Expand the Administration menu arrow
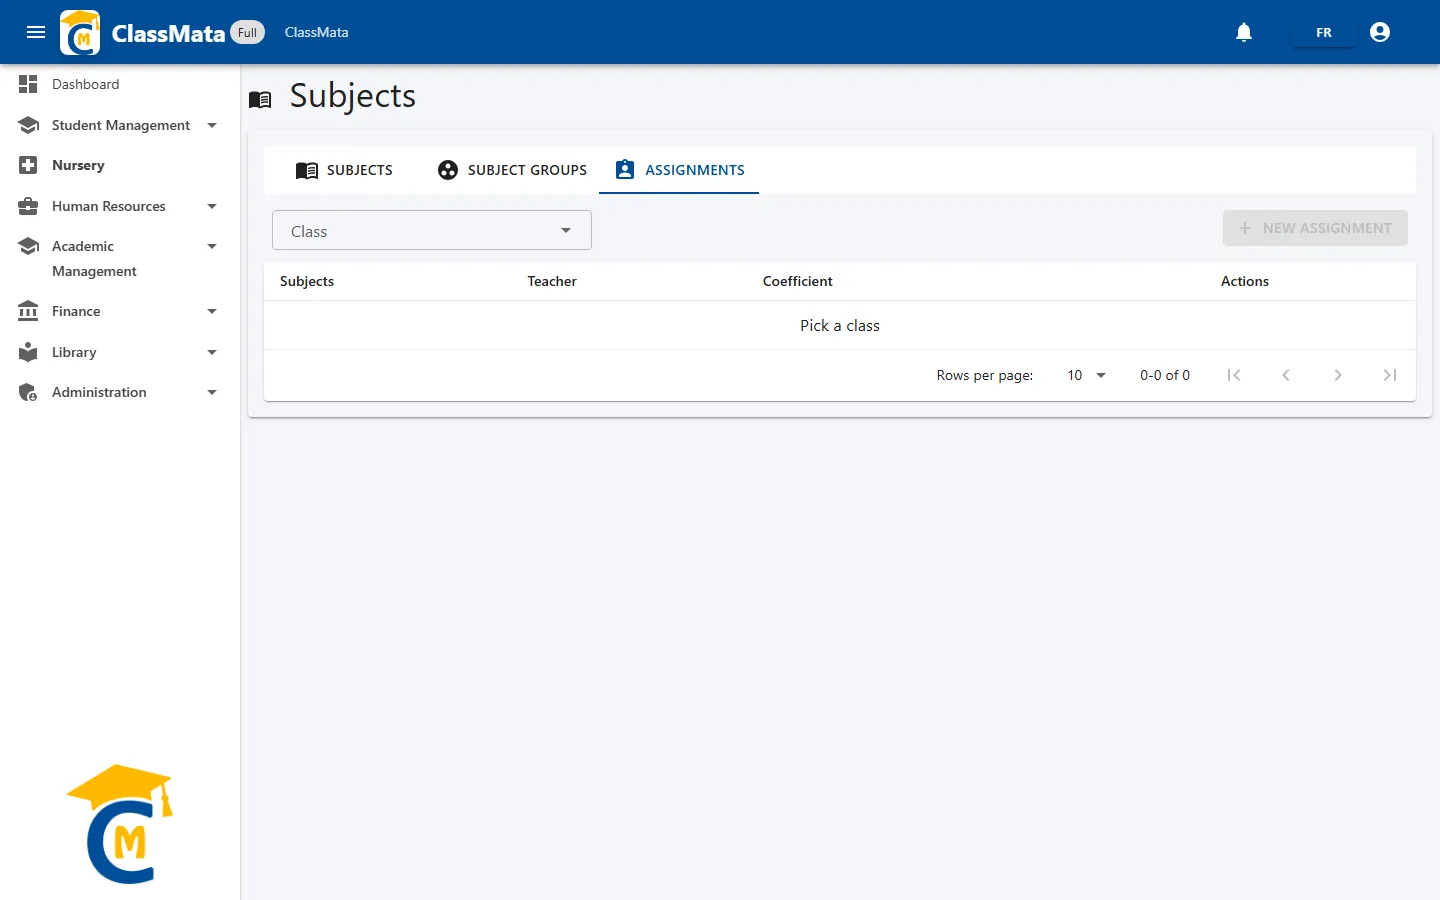Screen dimensions: 1440x900 tap(212, 392)
